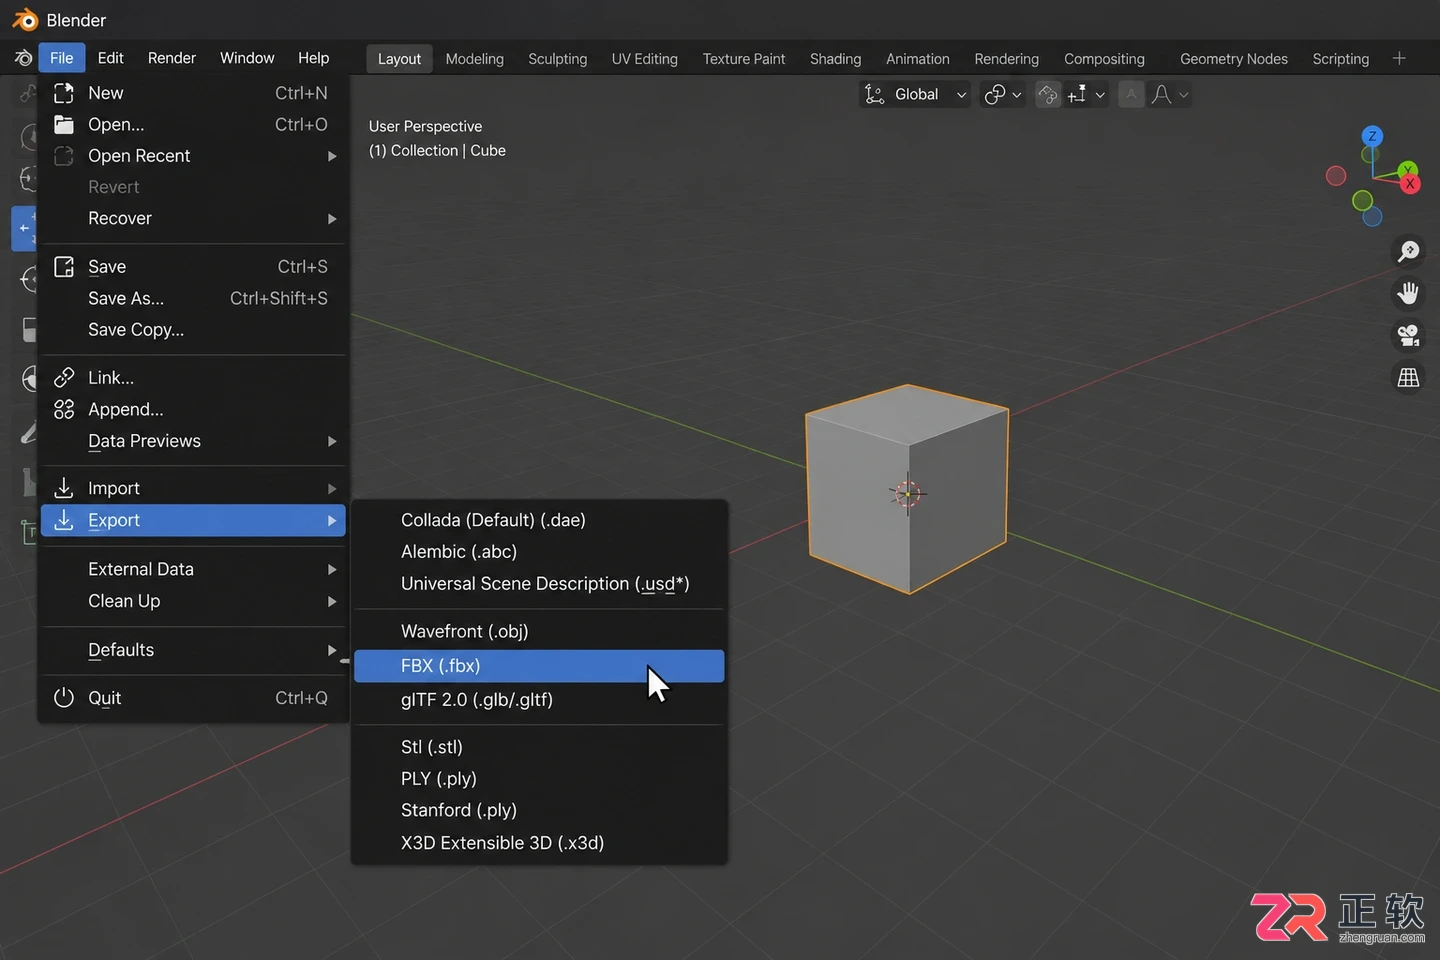Open the Edit menu
This screenshot has height=960, width=1440.
111,58
